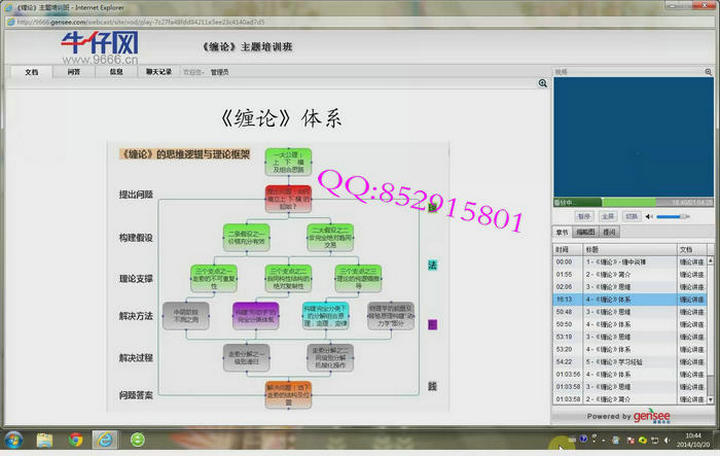
Task: Click the document zoom magnifier icon
Action: pos(543,84)
